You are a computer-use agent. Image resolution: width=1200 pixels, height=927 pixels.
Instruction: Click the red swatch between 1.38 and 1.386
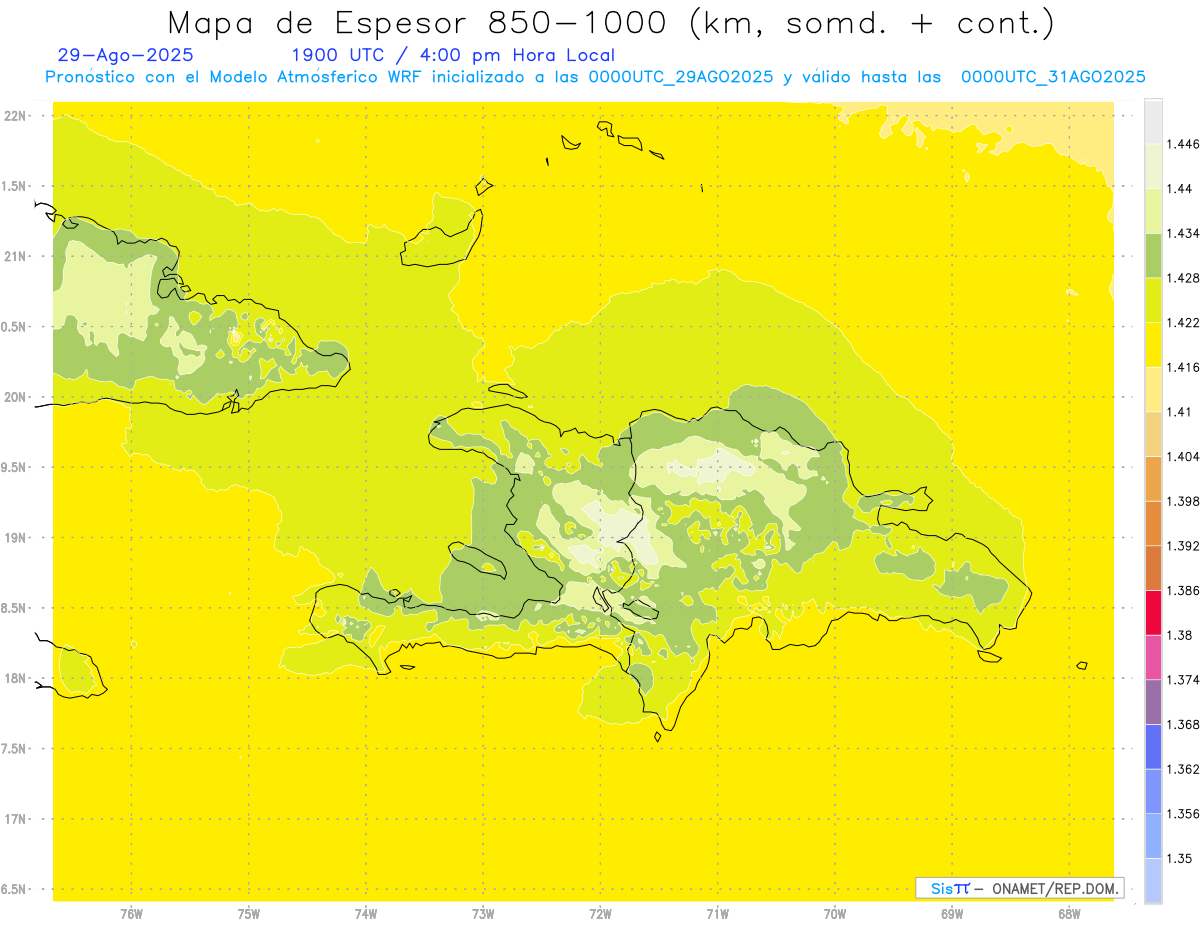1153,612
